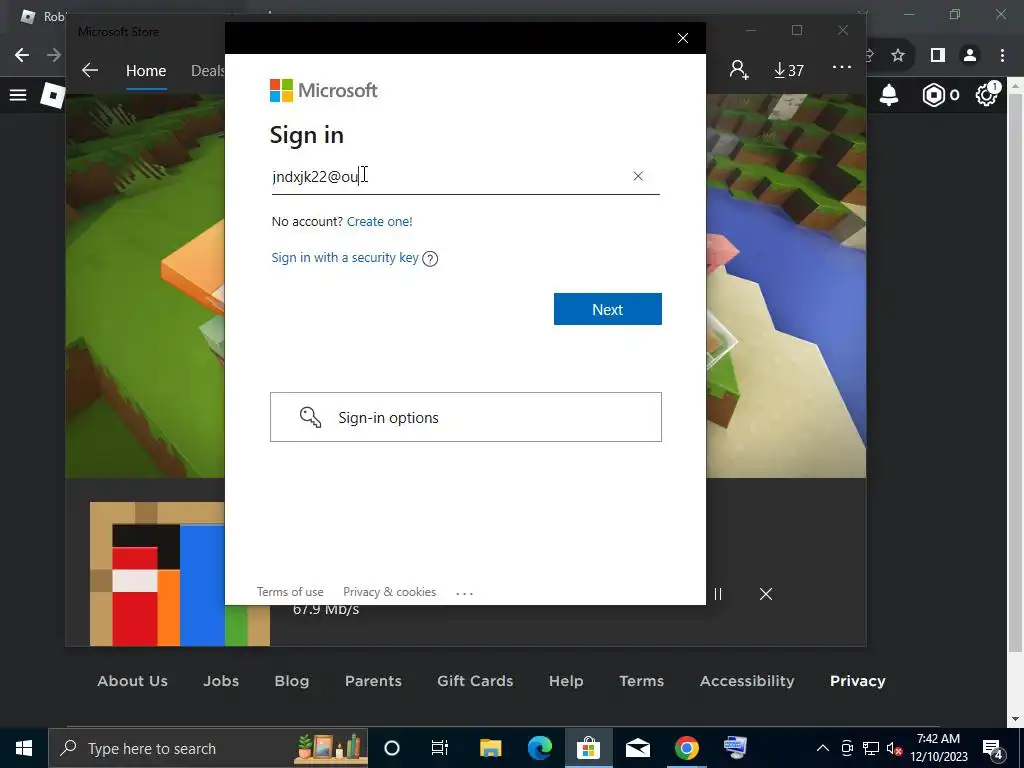Image resolution: width=1024 pixels, height=768 pixels.
Task: Open the Blog footer link
Action: coord(292,680)
